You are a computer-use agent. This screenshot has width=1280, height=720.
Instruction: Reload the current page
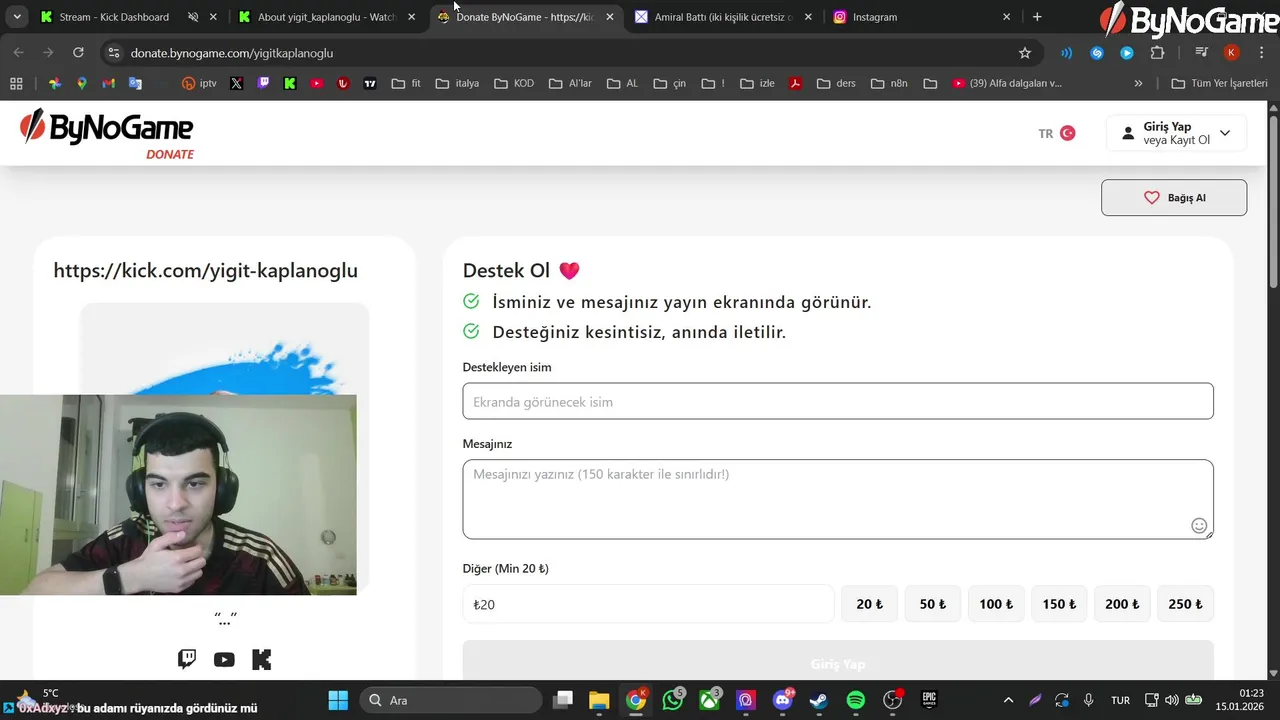point(78,53)
